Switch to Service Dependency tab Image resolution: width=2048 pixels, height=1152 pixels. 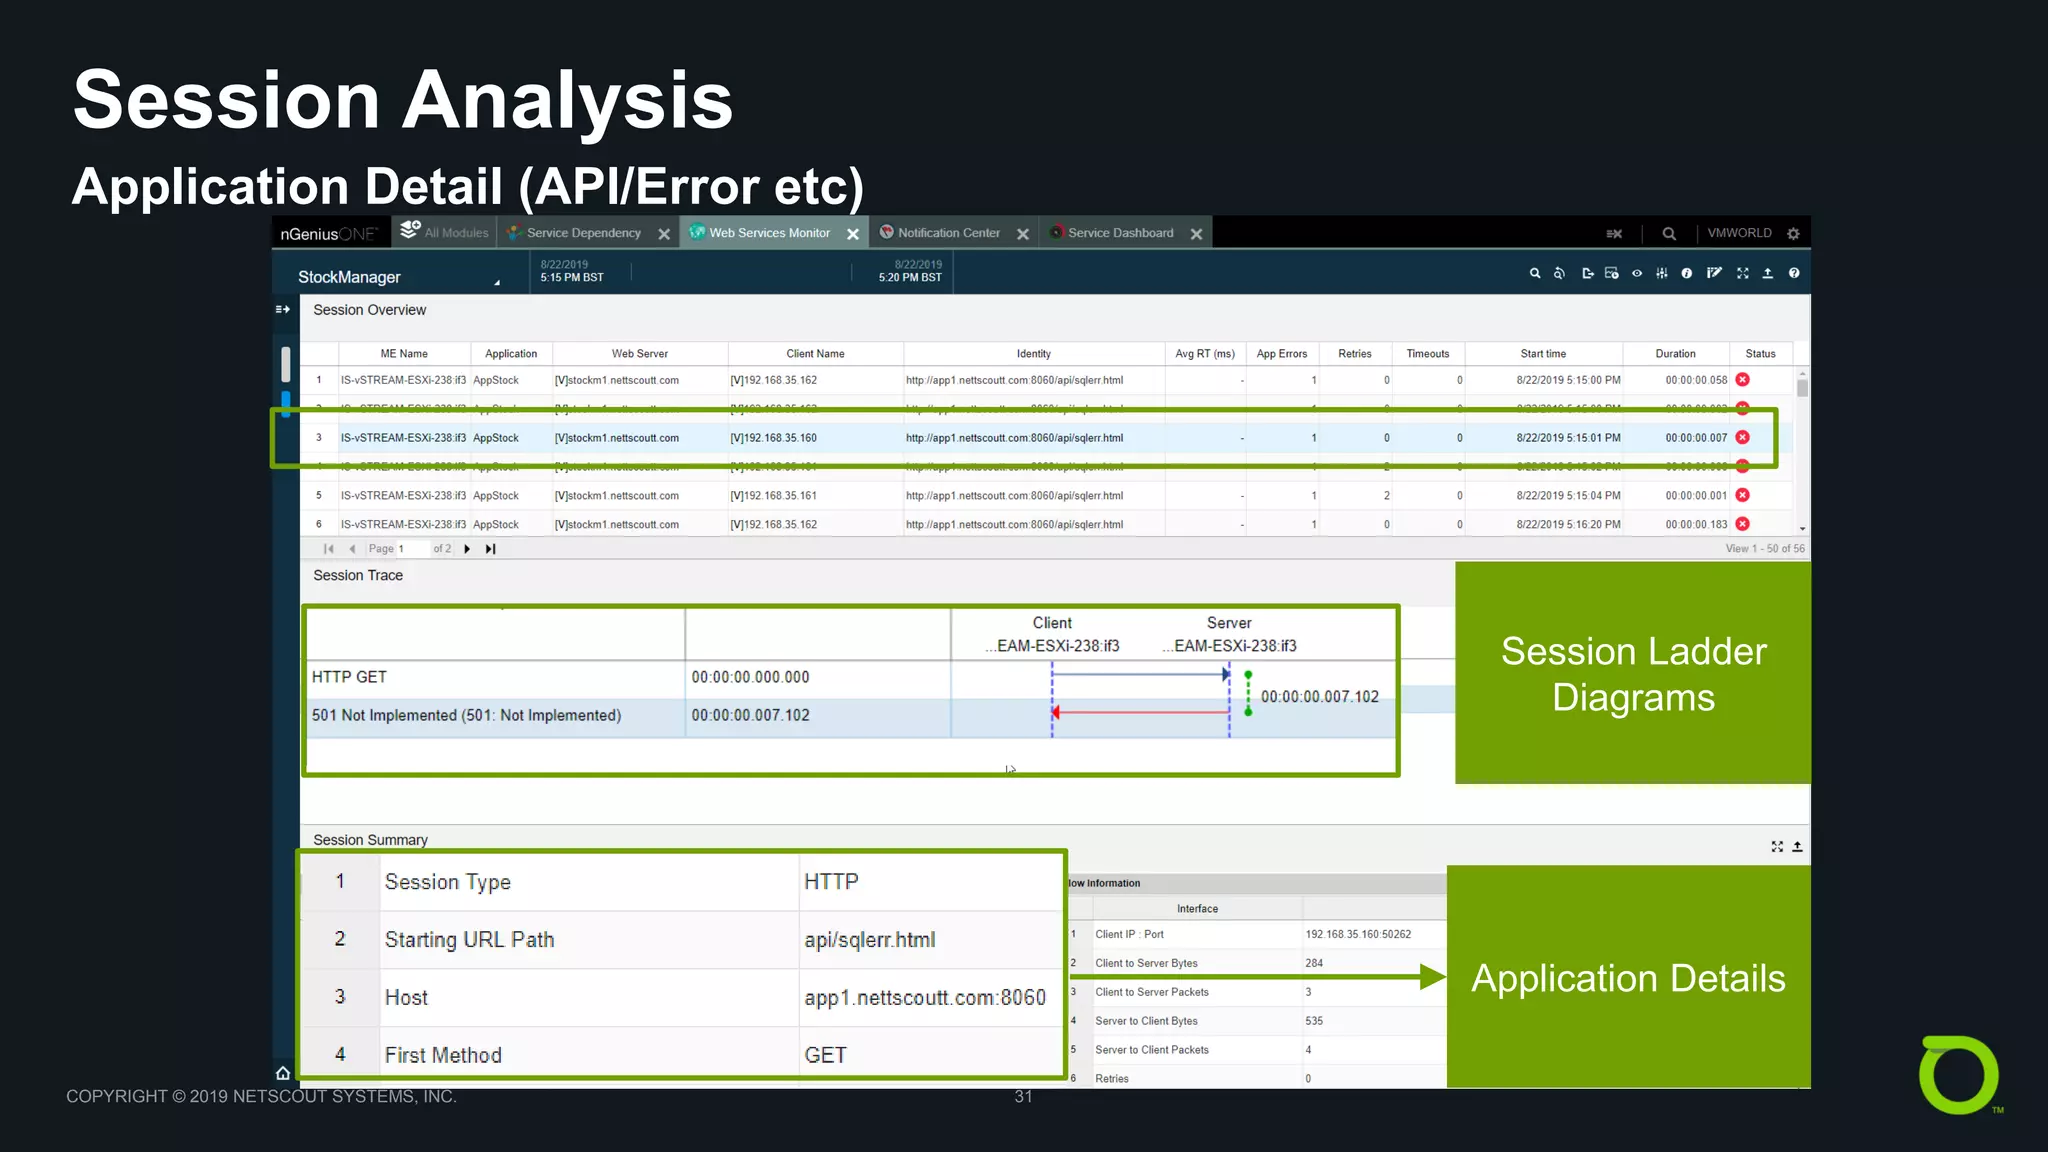(584, 233)
